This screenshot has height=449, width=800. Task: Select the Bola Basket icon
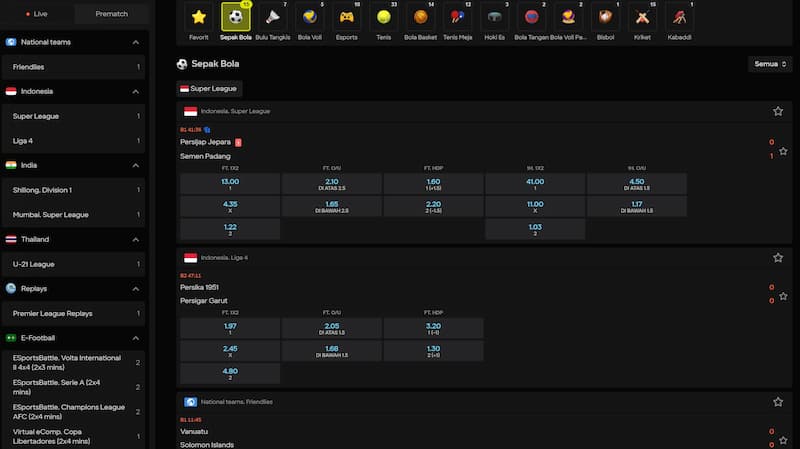click(420, 18)
